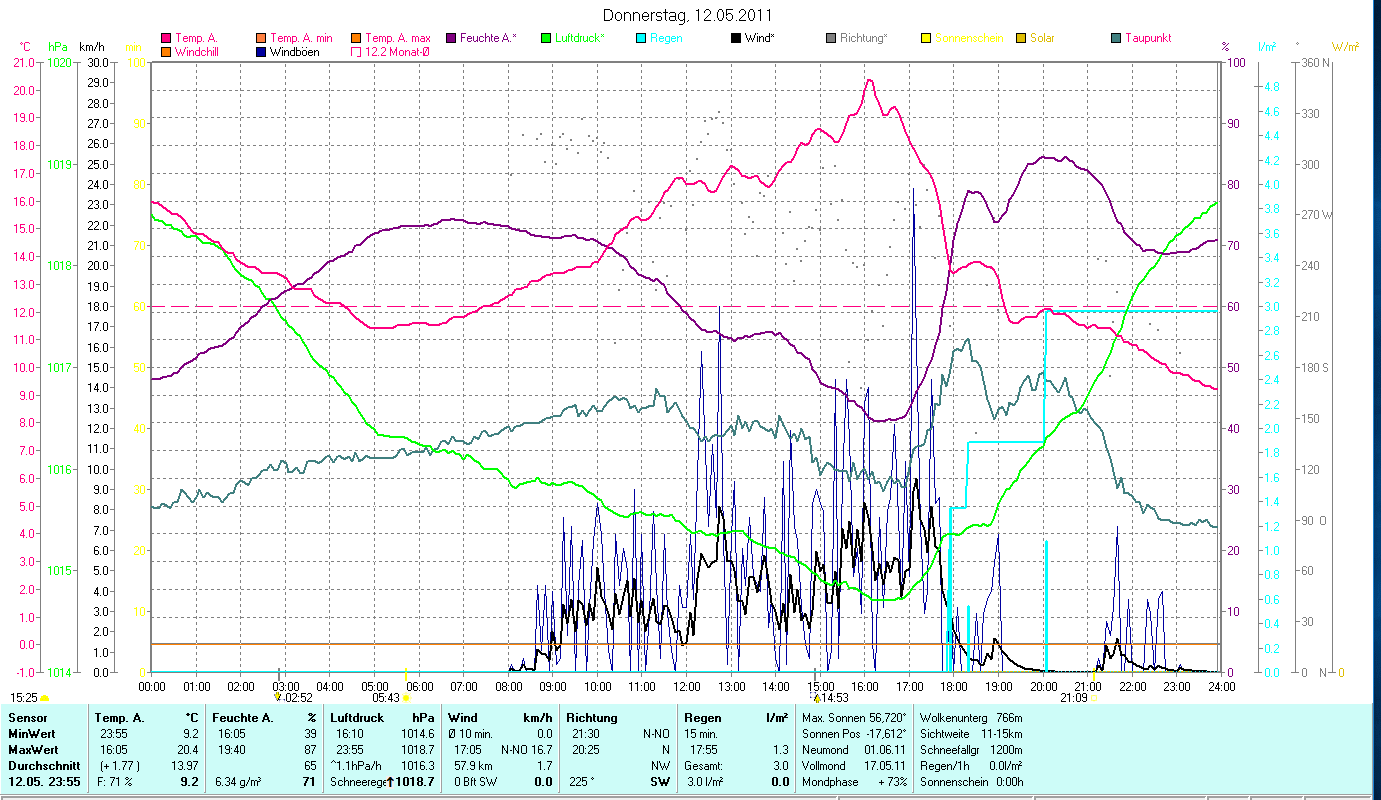This screenshot has height=800, width=1381.
Task: Click the Temp. A. max legend marker
Action: (357, 38)
